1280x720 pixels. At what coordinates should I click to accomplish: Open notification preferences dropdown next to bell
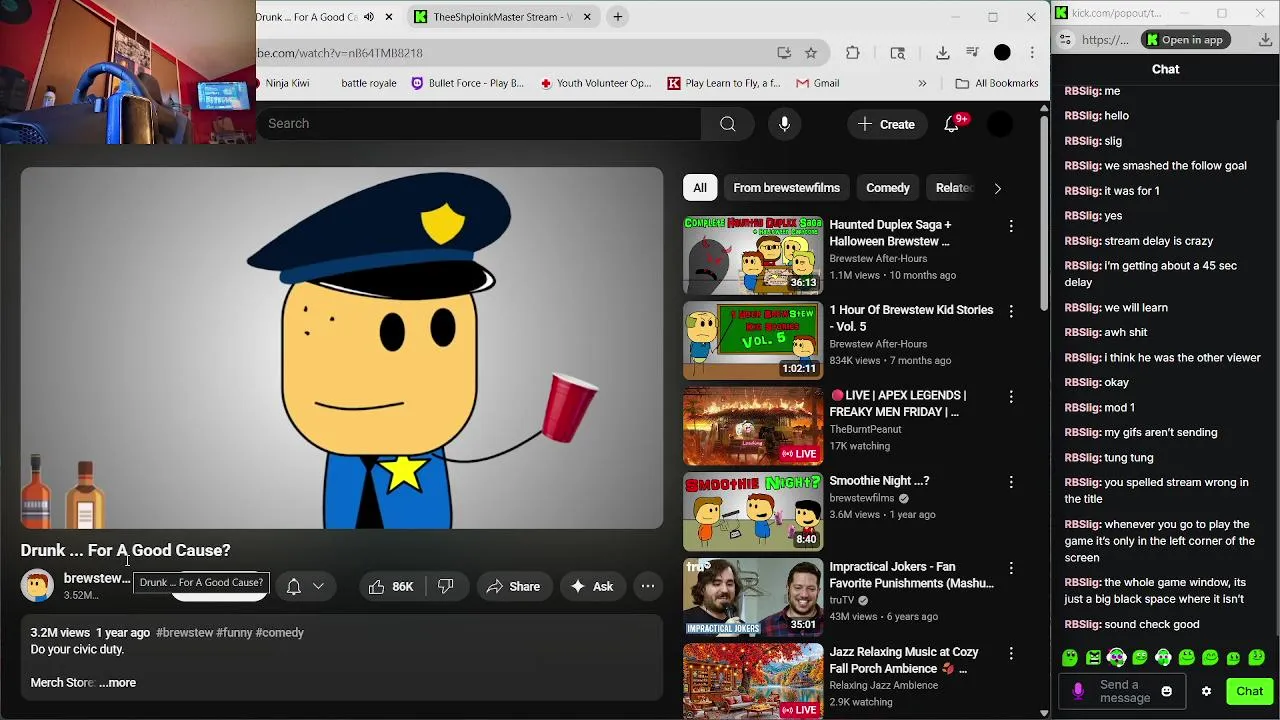[x=318, y=587]
